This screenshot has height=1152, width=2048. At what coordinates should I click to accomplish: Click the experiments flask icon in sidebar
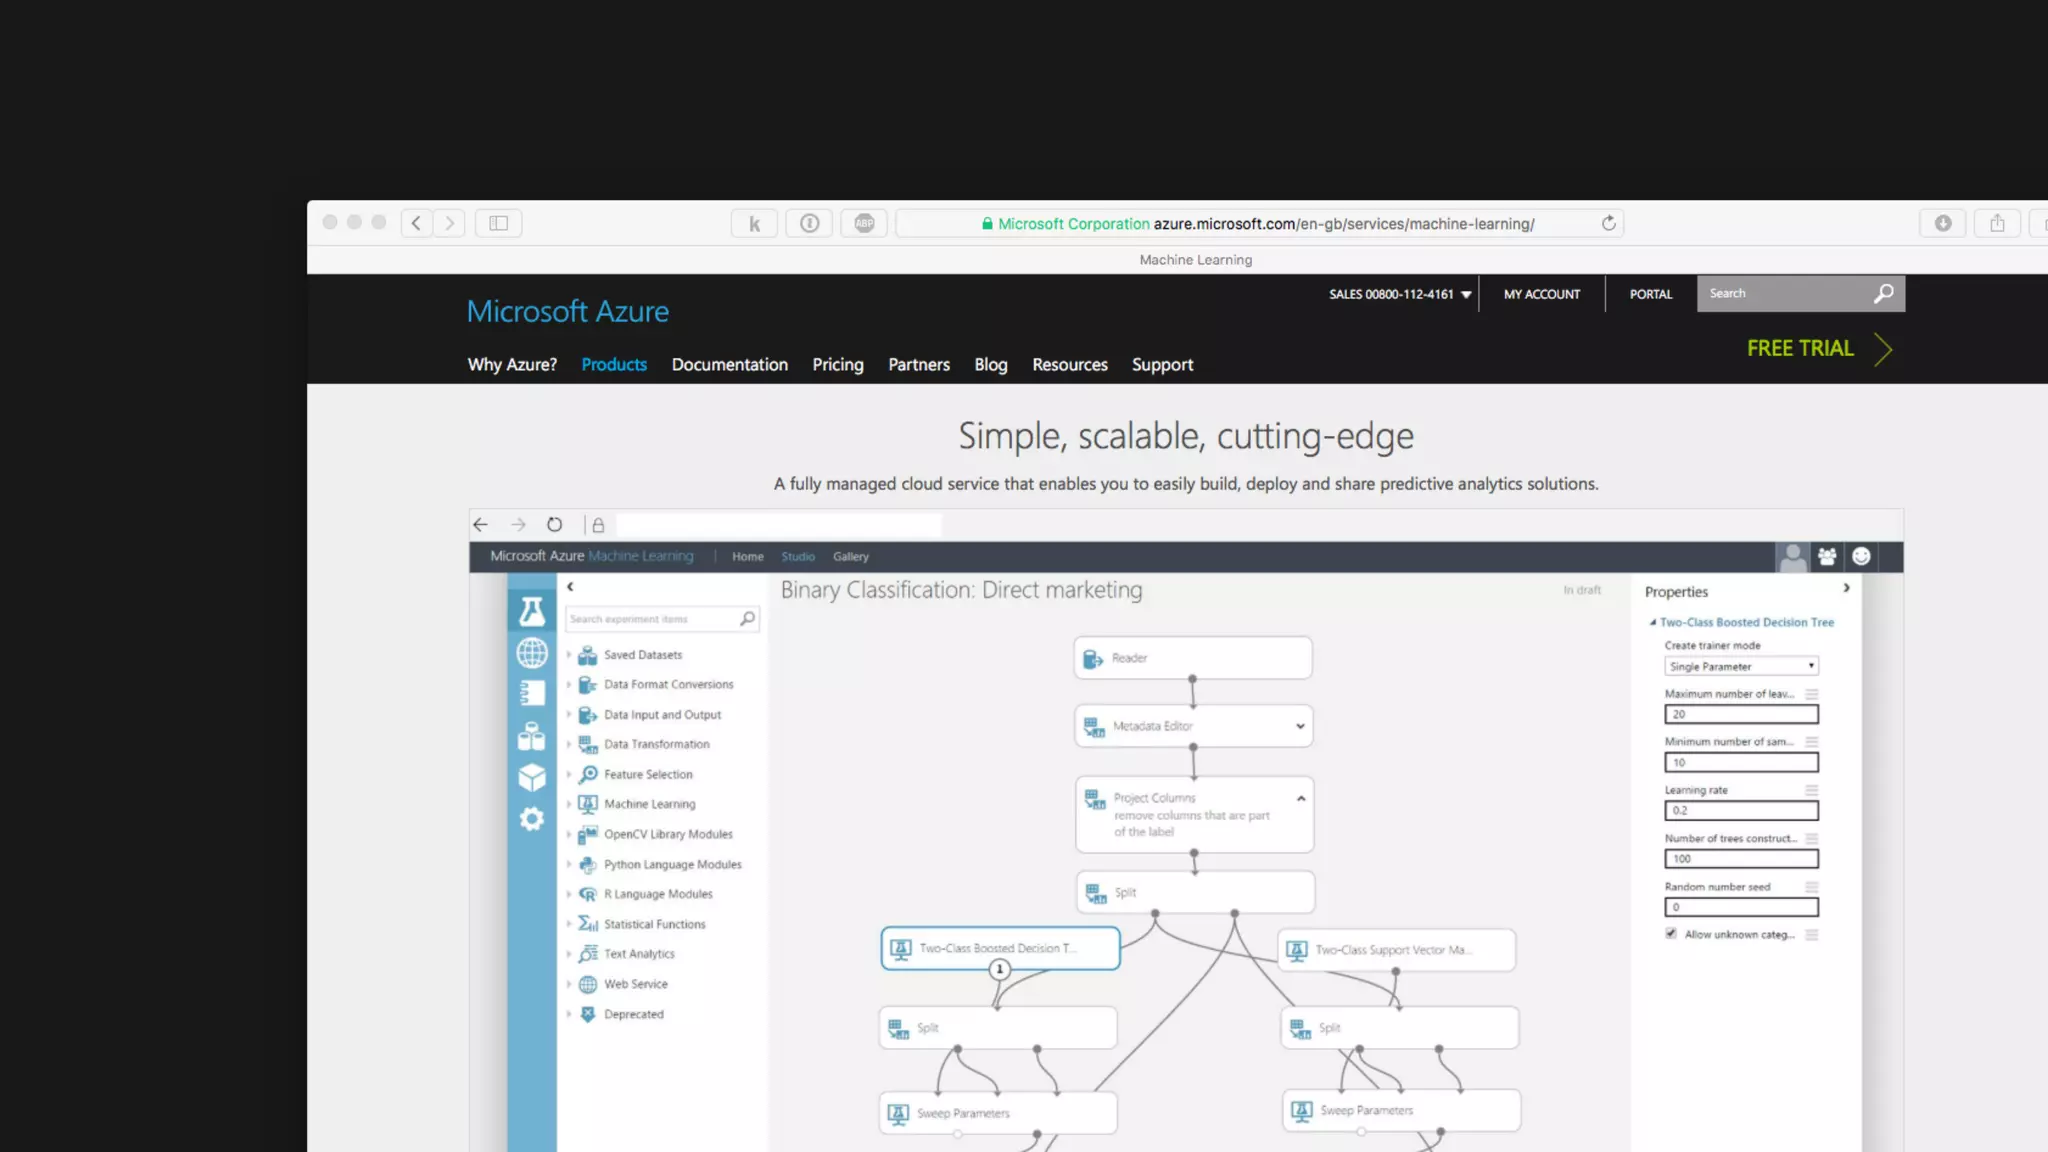(532, 611)
